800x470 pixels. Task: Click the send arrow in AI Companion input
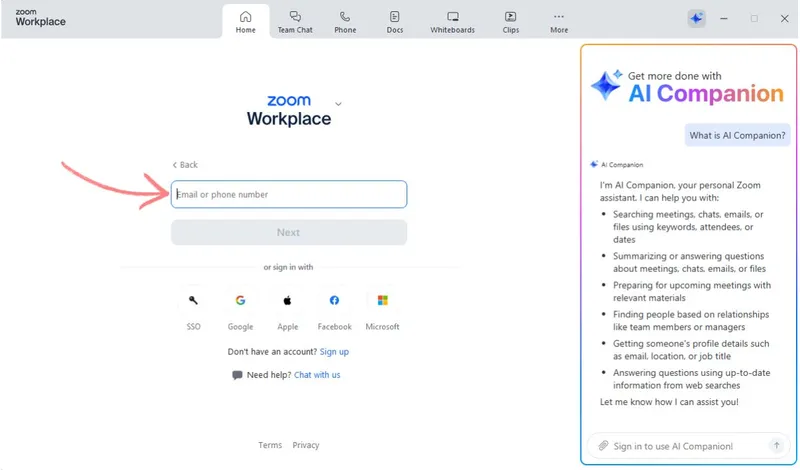point(776,445)
